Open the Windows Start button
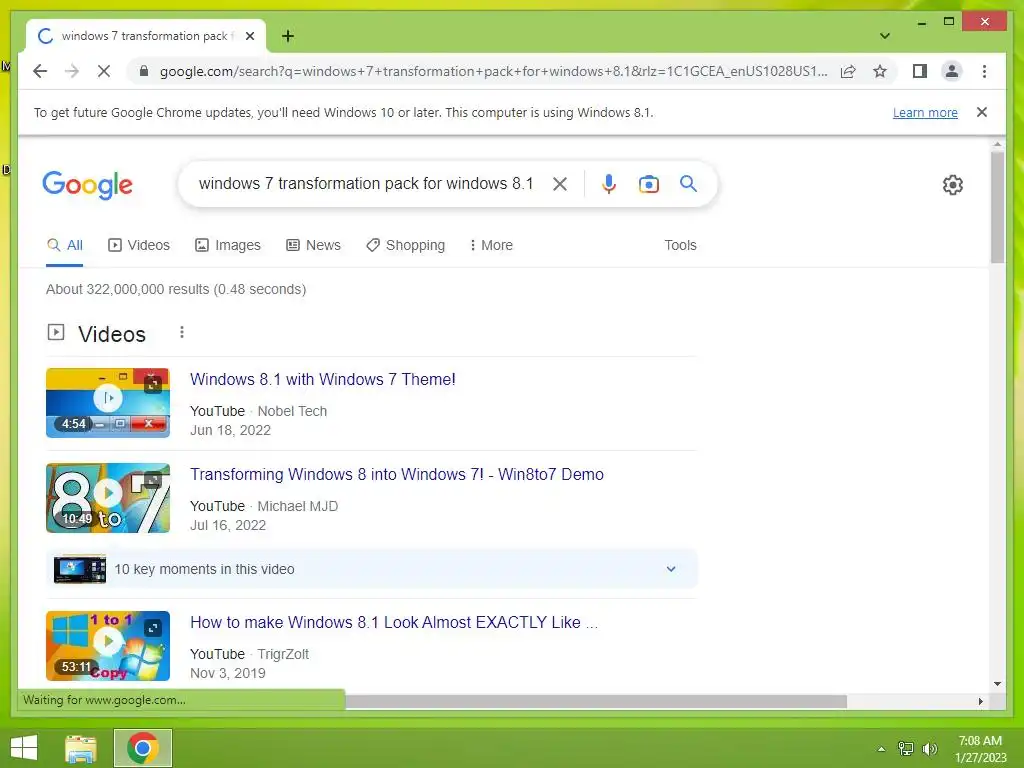 point(24,748)
